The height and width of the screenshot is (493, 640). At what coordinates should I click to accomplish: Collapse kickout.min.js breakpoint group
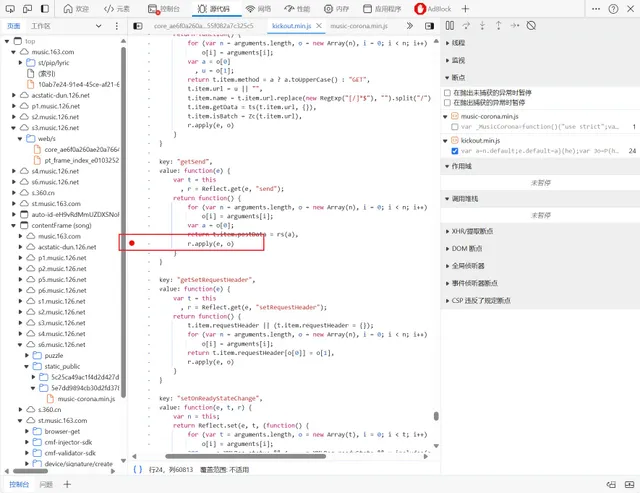(x=445, y=141)
